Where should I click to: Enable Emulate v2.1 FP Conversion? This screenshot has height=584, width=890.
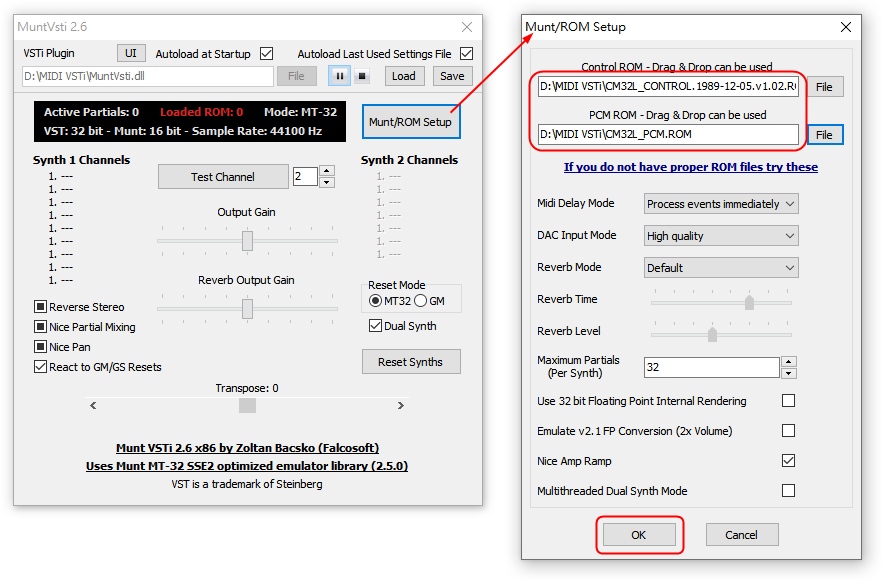click(788, 431)
